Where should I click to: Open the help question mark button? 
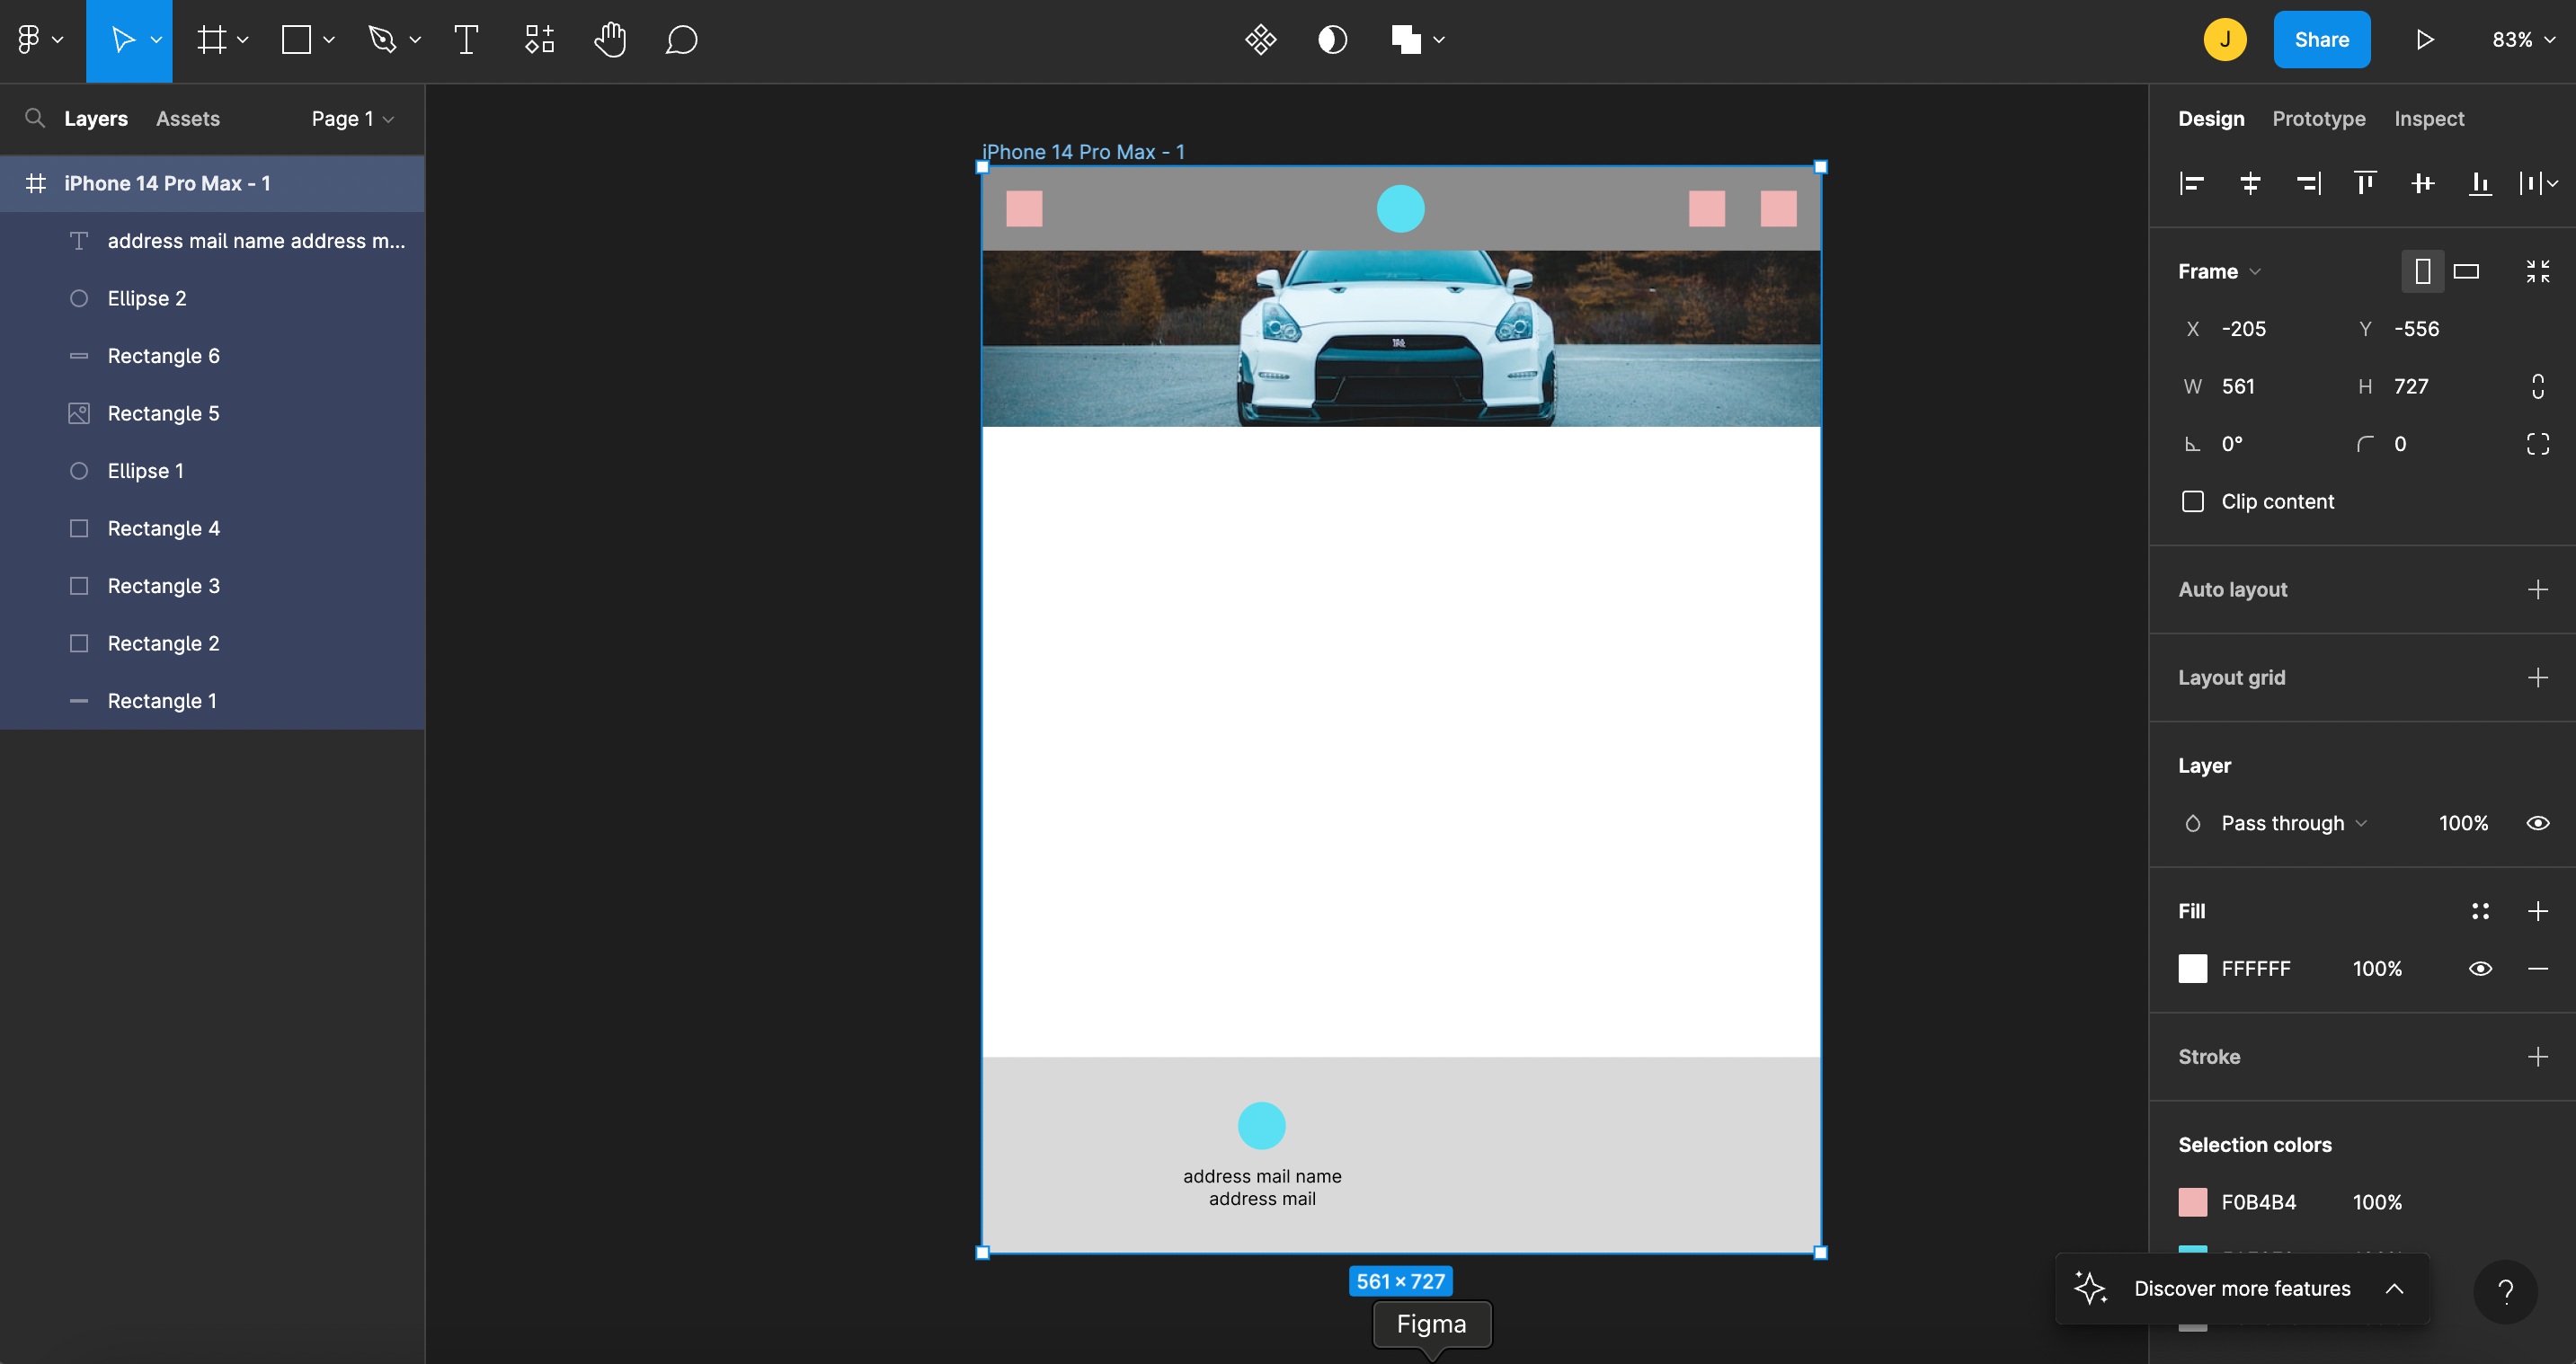coord(2505,1292)
